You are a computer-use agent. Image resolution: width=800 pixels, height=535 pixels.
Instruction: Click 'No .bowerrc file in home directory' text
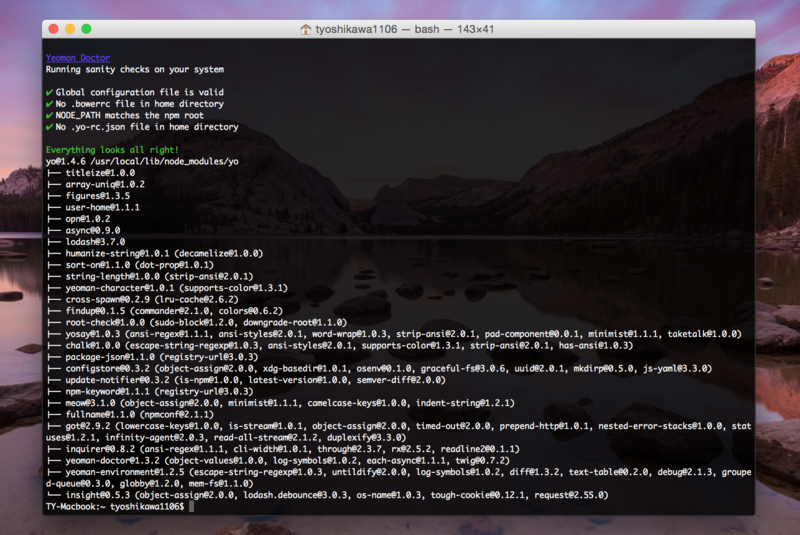point(139,104)
